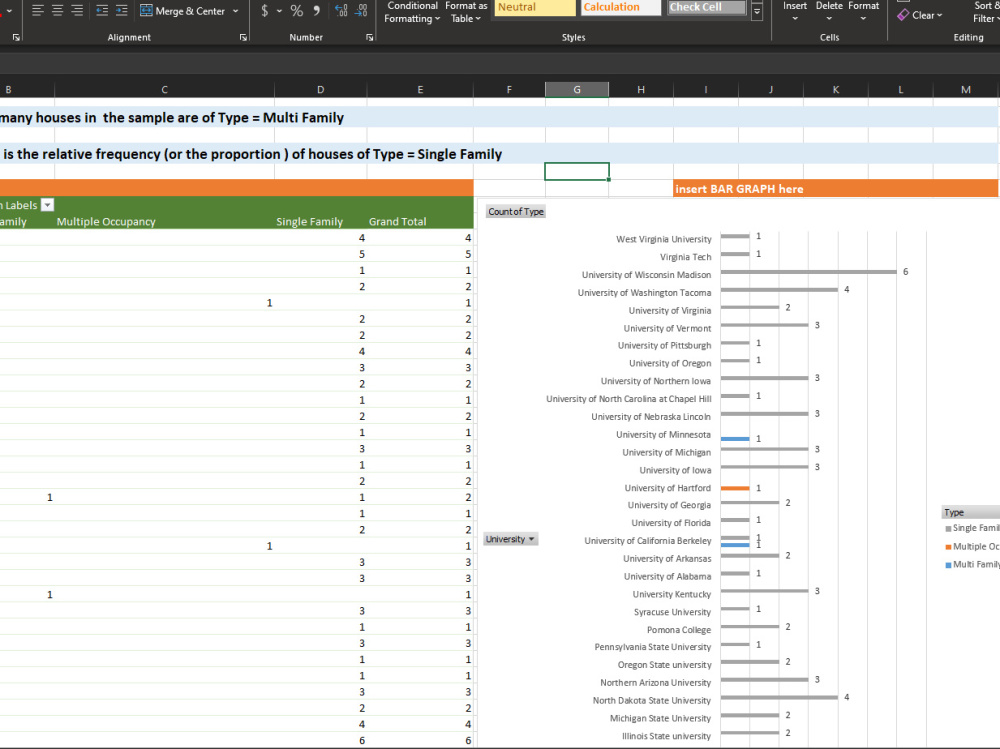This screenshot has height=749, width=1000.
Task: Select column G header
Action: (x=577, y=90)
